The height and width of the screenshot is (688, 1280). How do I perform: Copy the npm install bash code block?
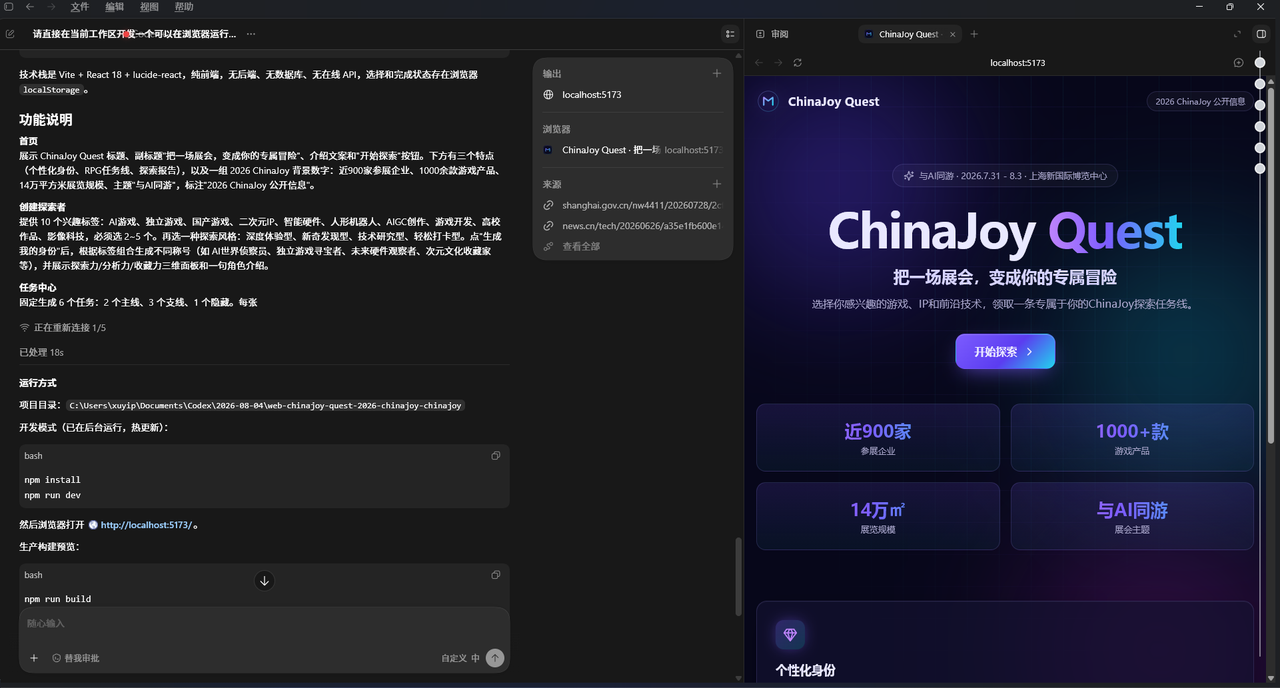[495, 456]
